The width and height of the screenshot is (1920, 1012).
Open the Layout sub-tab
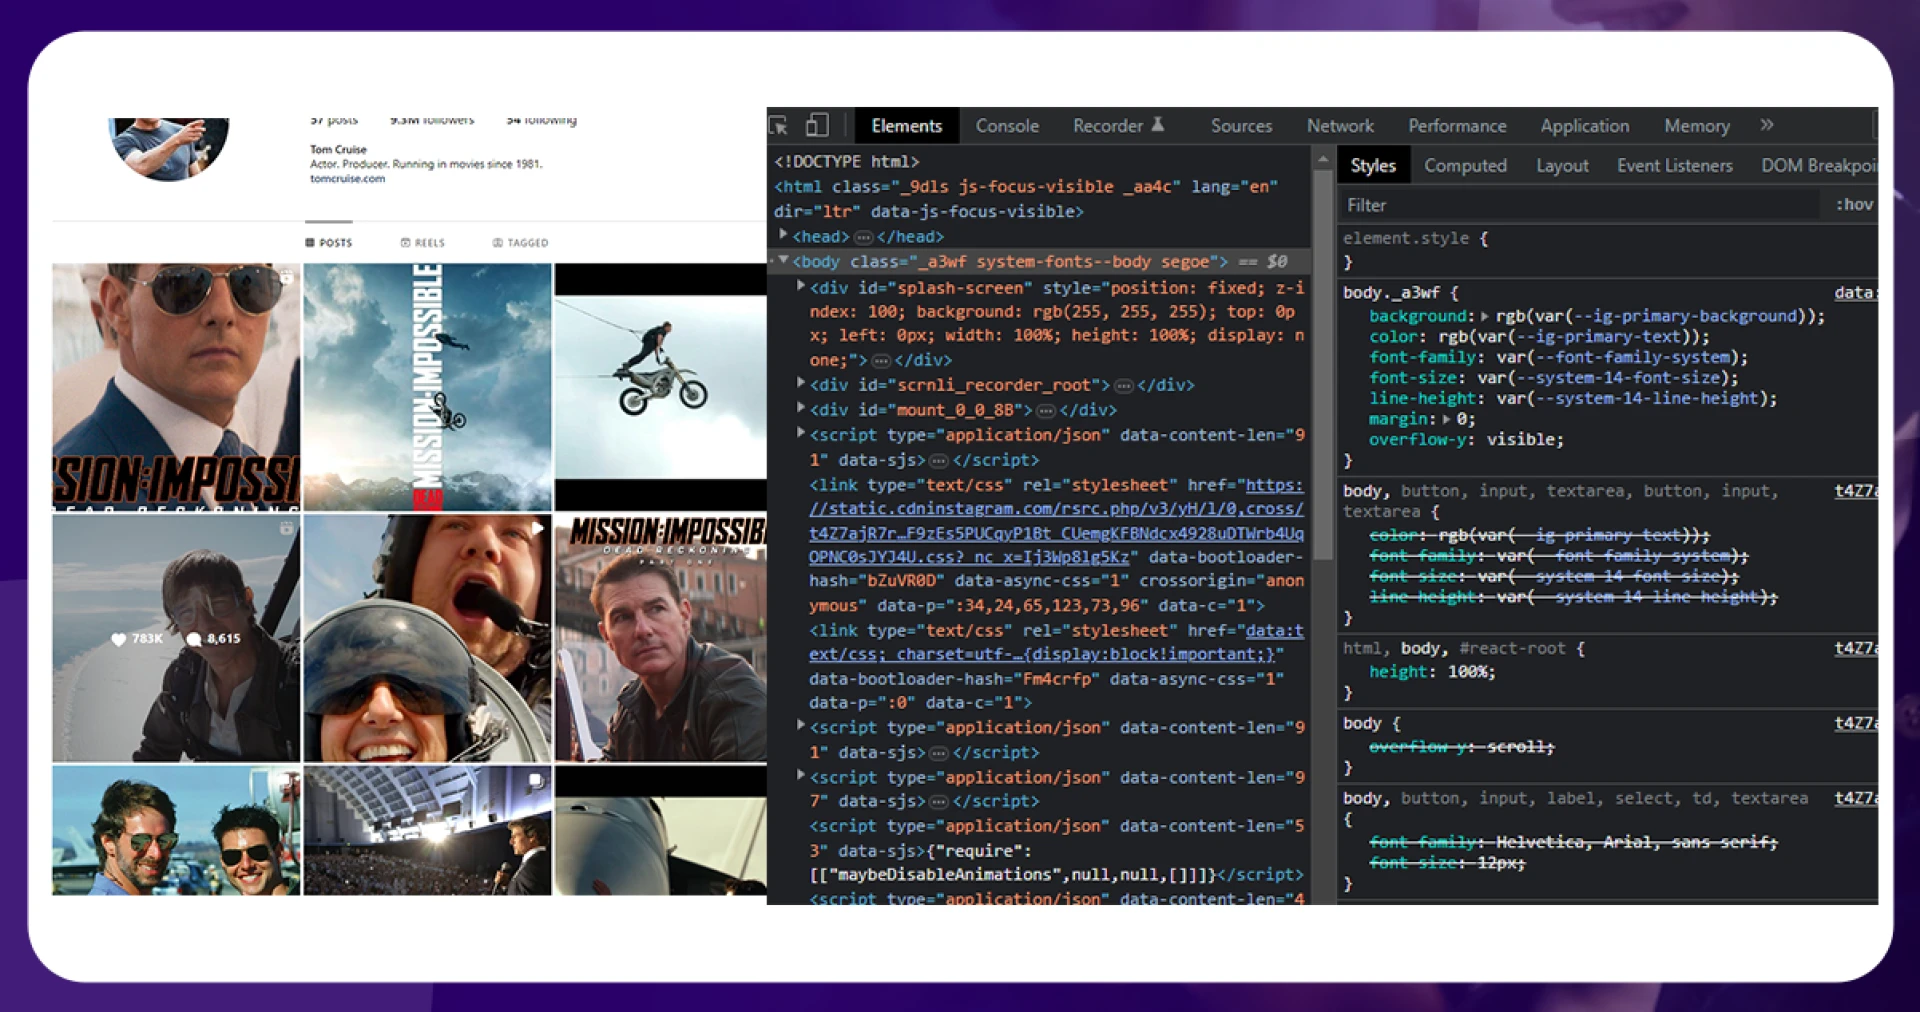click(1562, 166)
